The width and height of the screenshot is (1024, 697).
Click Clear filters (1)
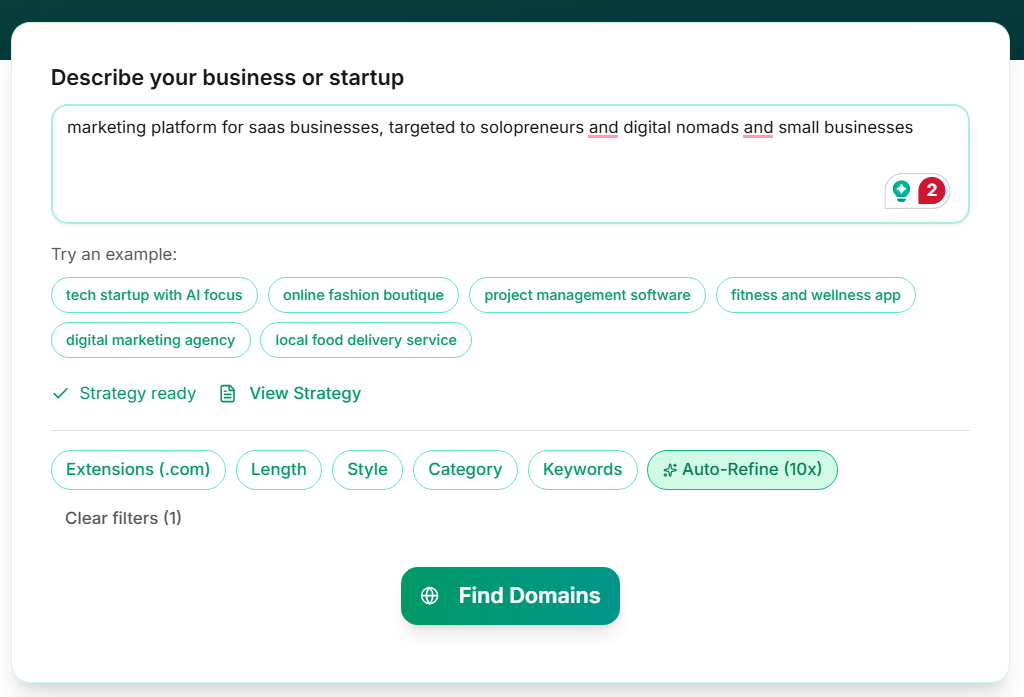123,518
